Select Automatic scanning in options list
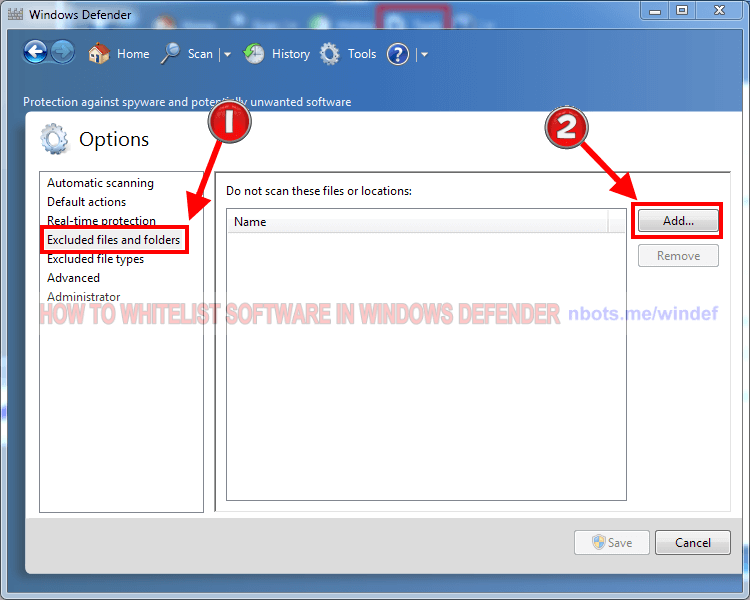Image resolution: width=750 pixels, height=600 pixels. click(100, 183)
